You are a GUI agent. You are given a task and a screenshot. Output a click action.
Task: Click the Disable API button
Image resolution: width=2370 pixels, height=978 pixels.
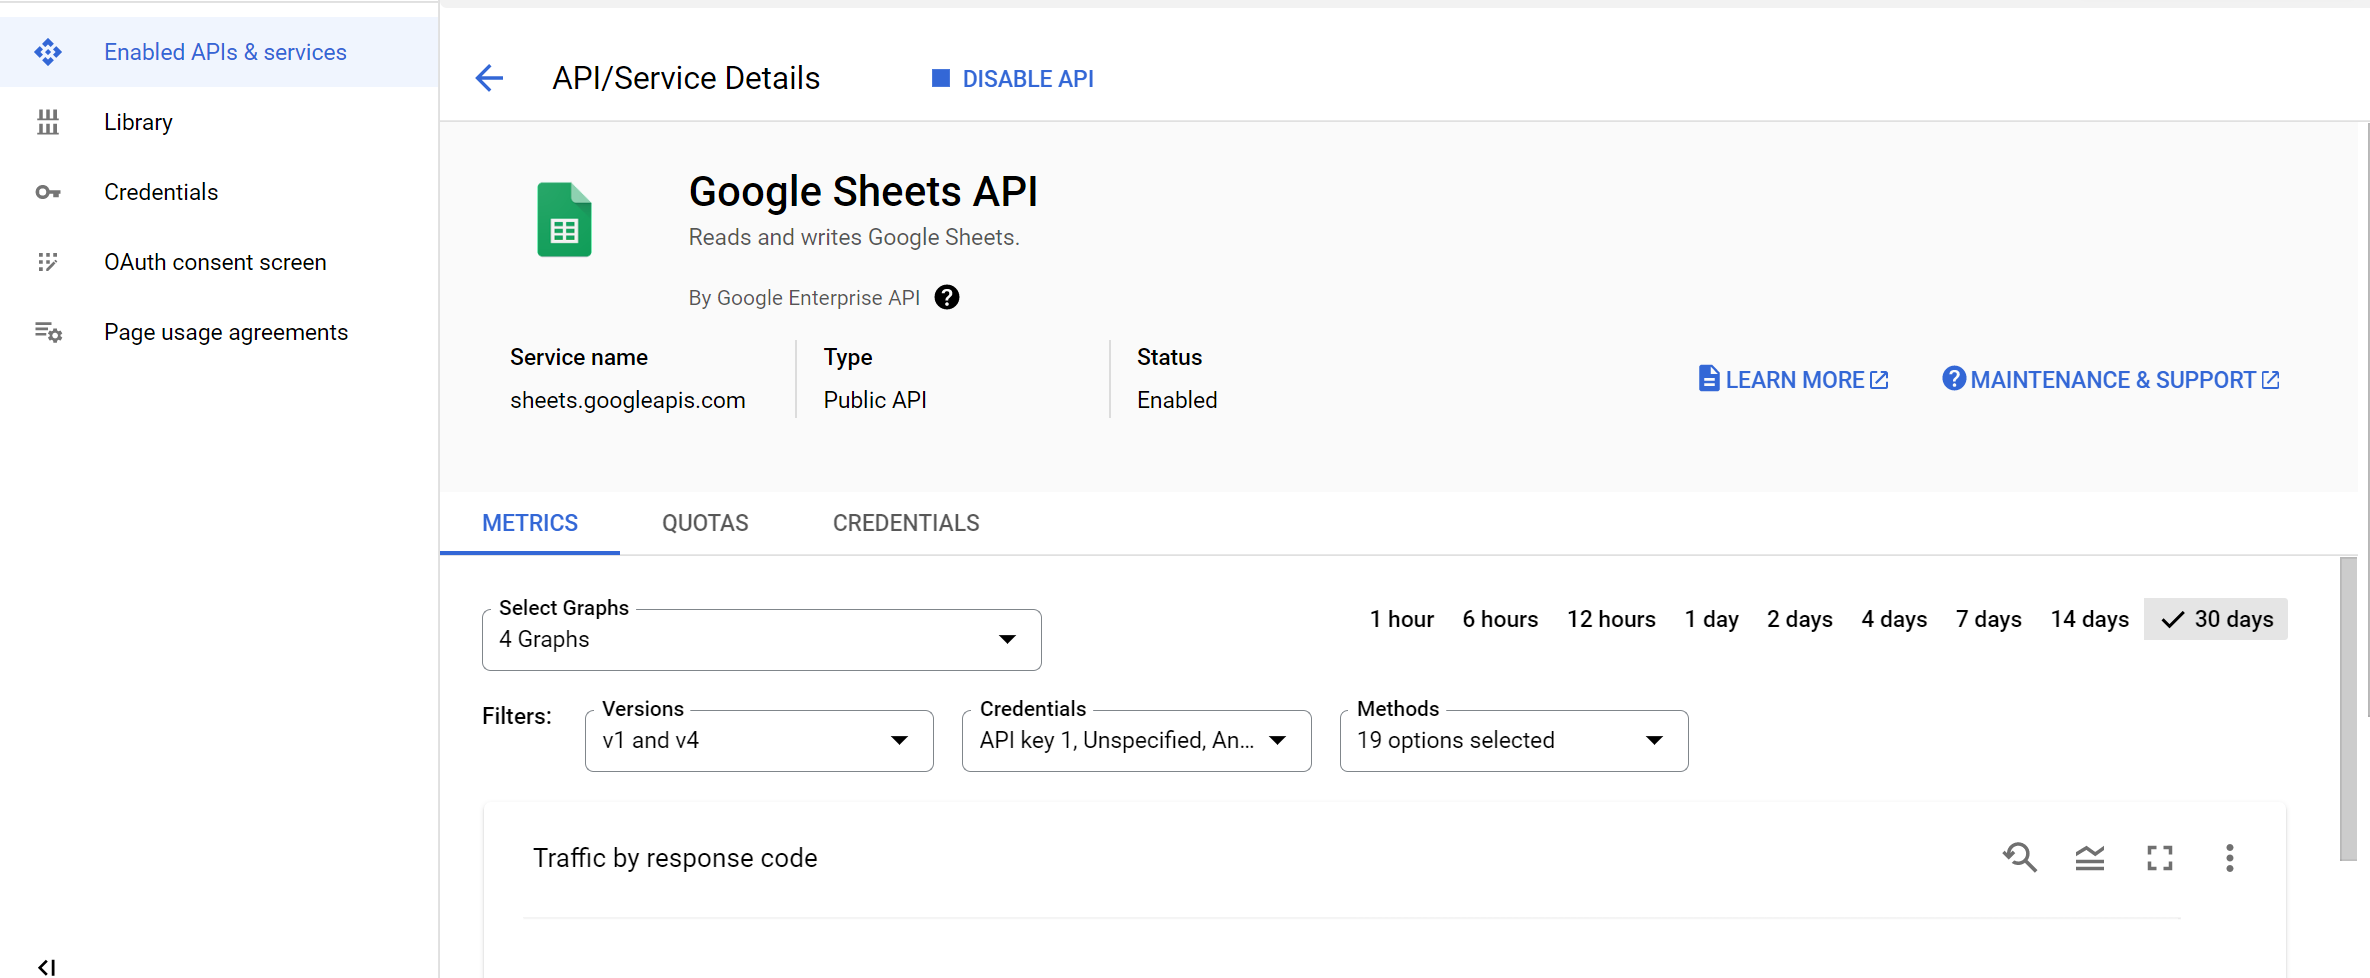point(1012,78)
